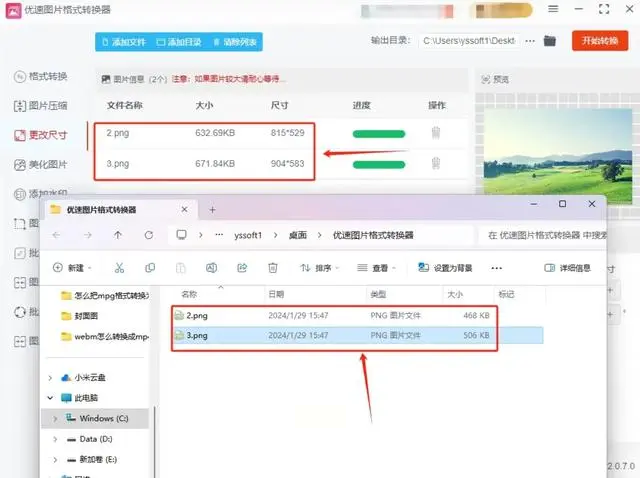Select 美化图片 in the converter sidebar
Image resolution: width=640 pixels, height=478 pixels.
tap(41, 165)
